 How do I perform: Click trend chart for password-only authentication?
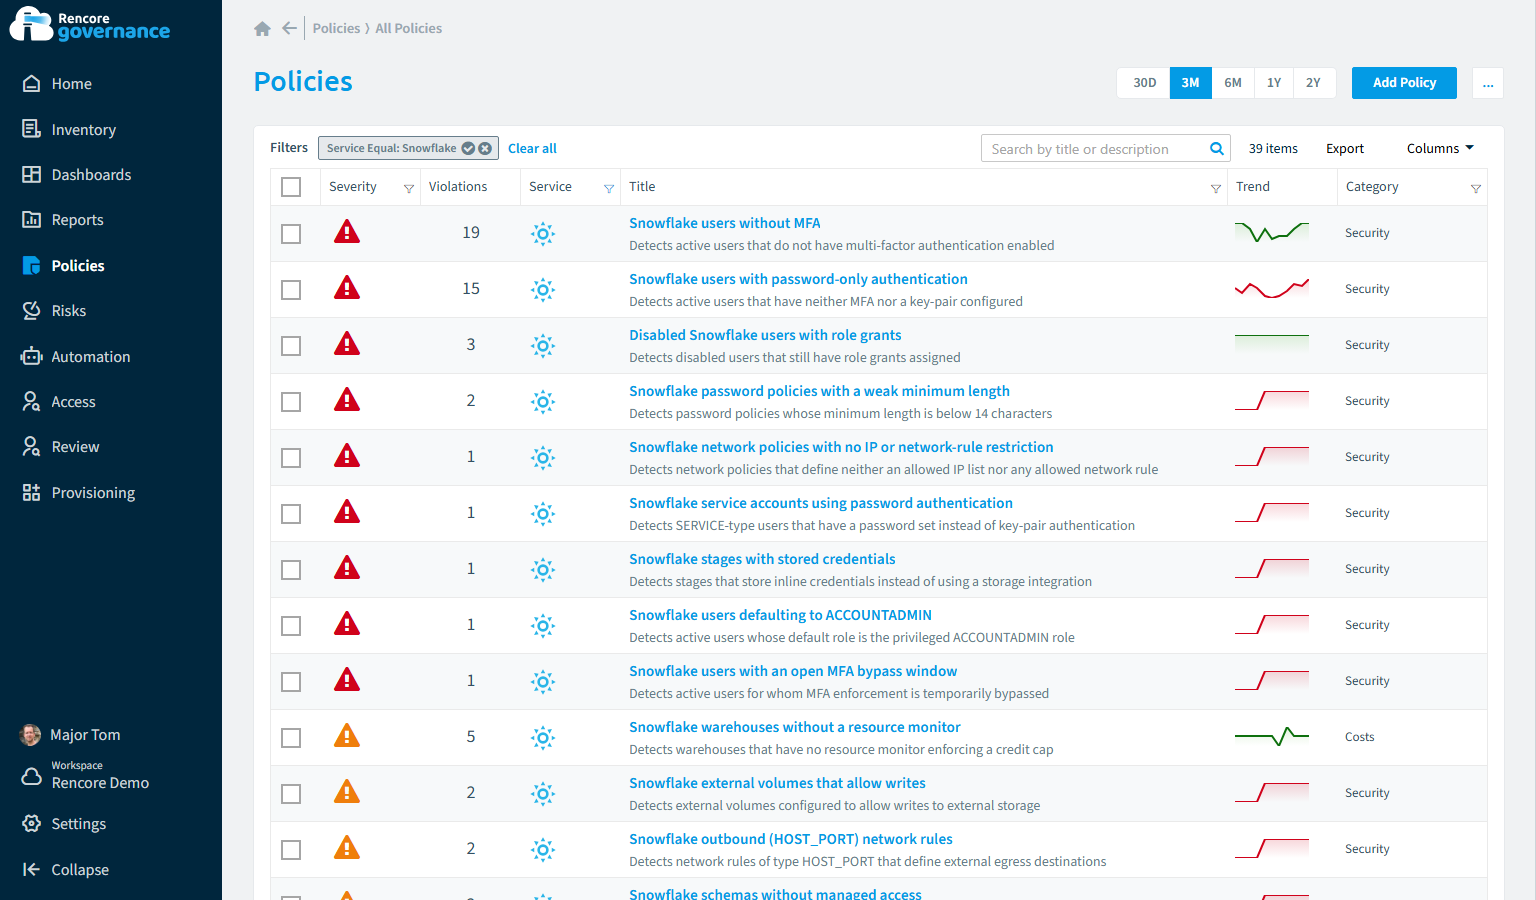(1272, 289)
